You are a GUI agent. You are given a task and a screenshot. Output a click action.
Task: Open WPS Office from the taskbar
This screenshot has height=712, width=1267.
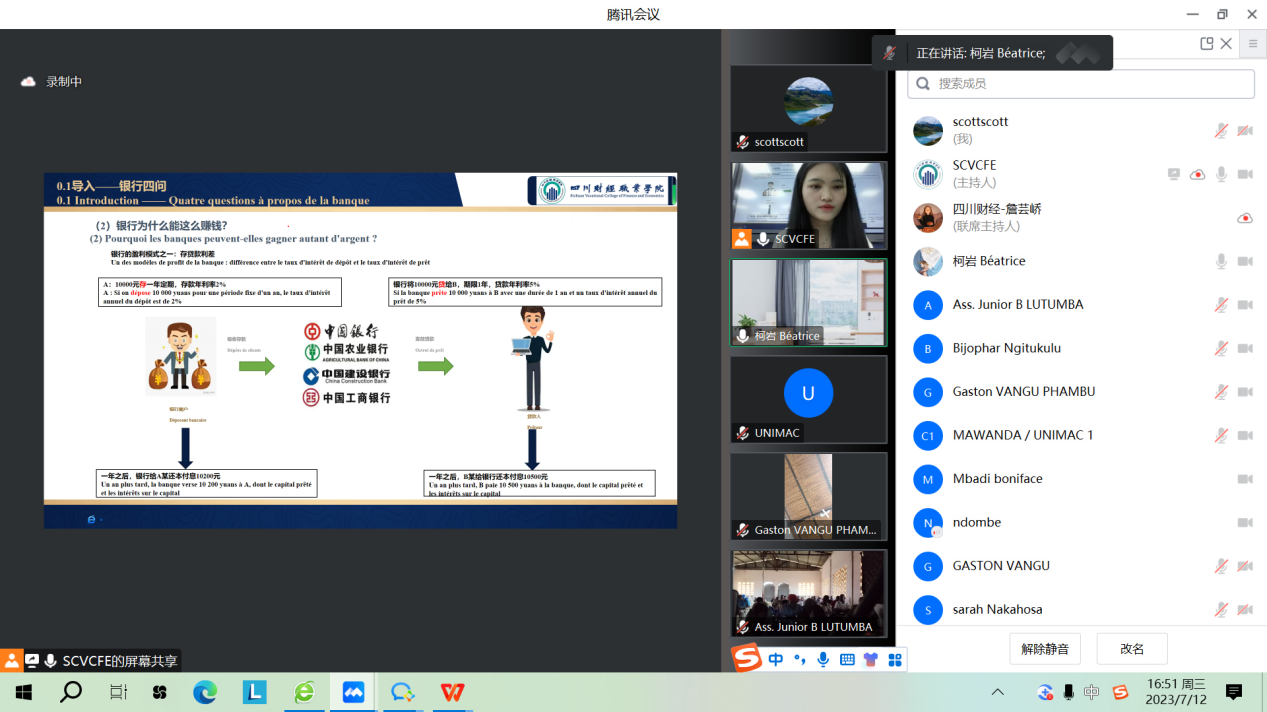coord(453,692)
